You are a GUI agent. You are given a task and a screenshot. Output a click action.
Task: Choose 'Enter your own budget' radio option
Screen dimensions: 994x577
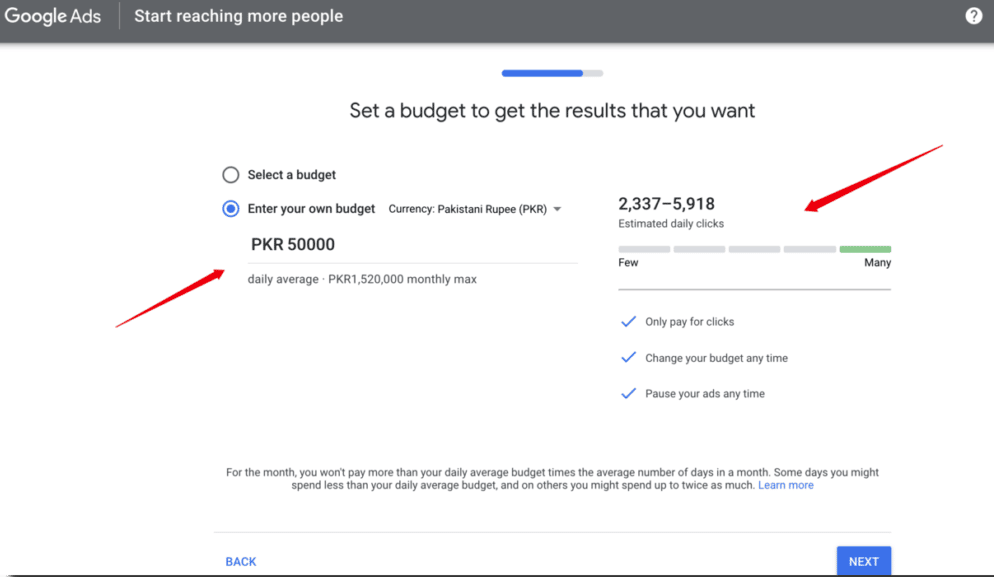coord(231,209)
